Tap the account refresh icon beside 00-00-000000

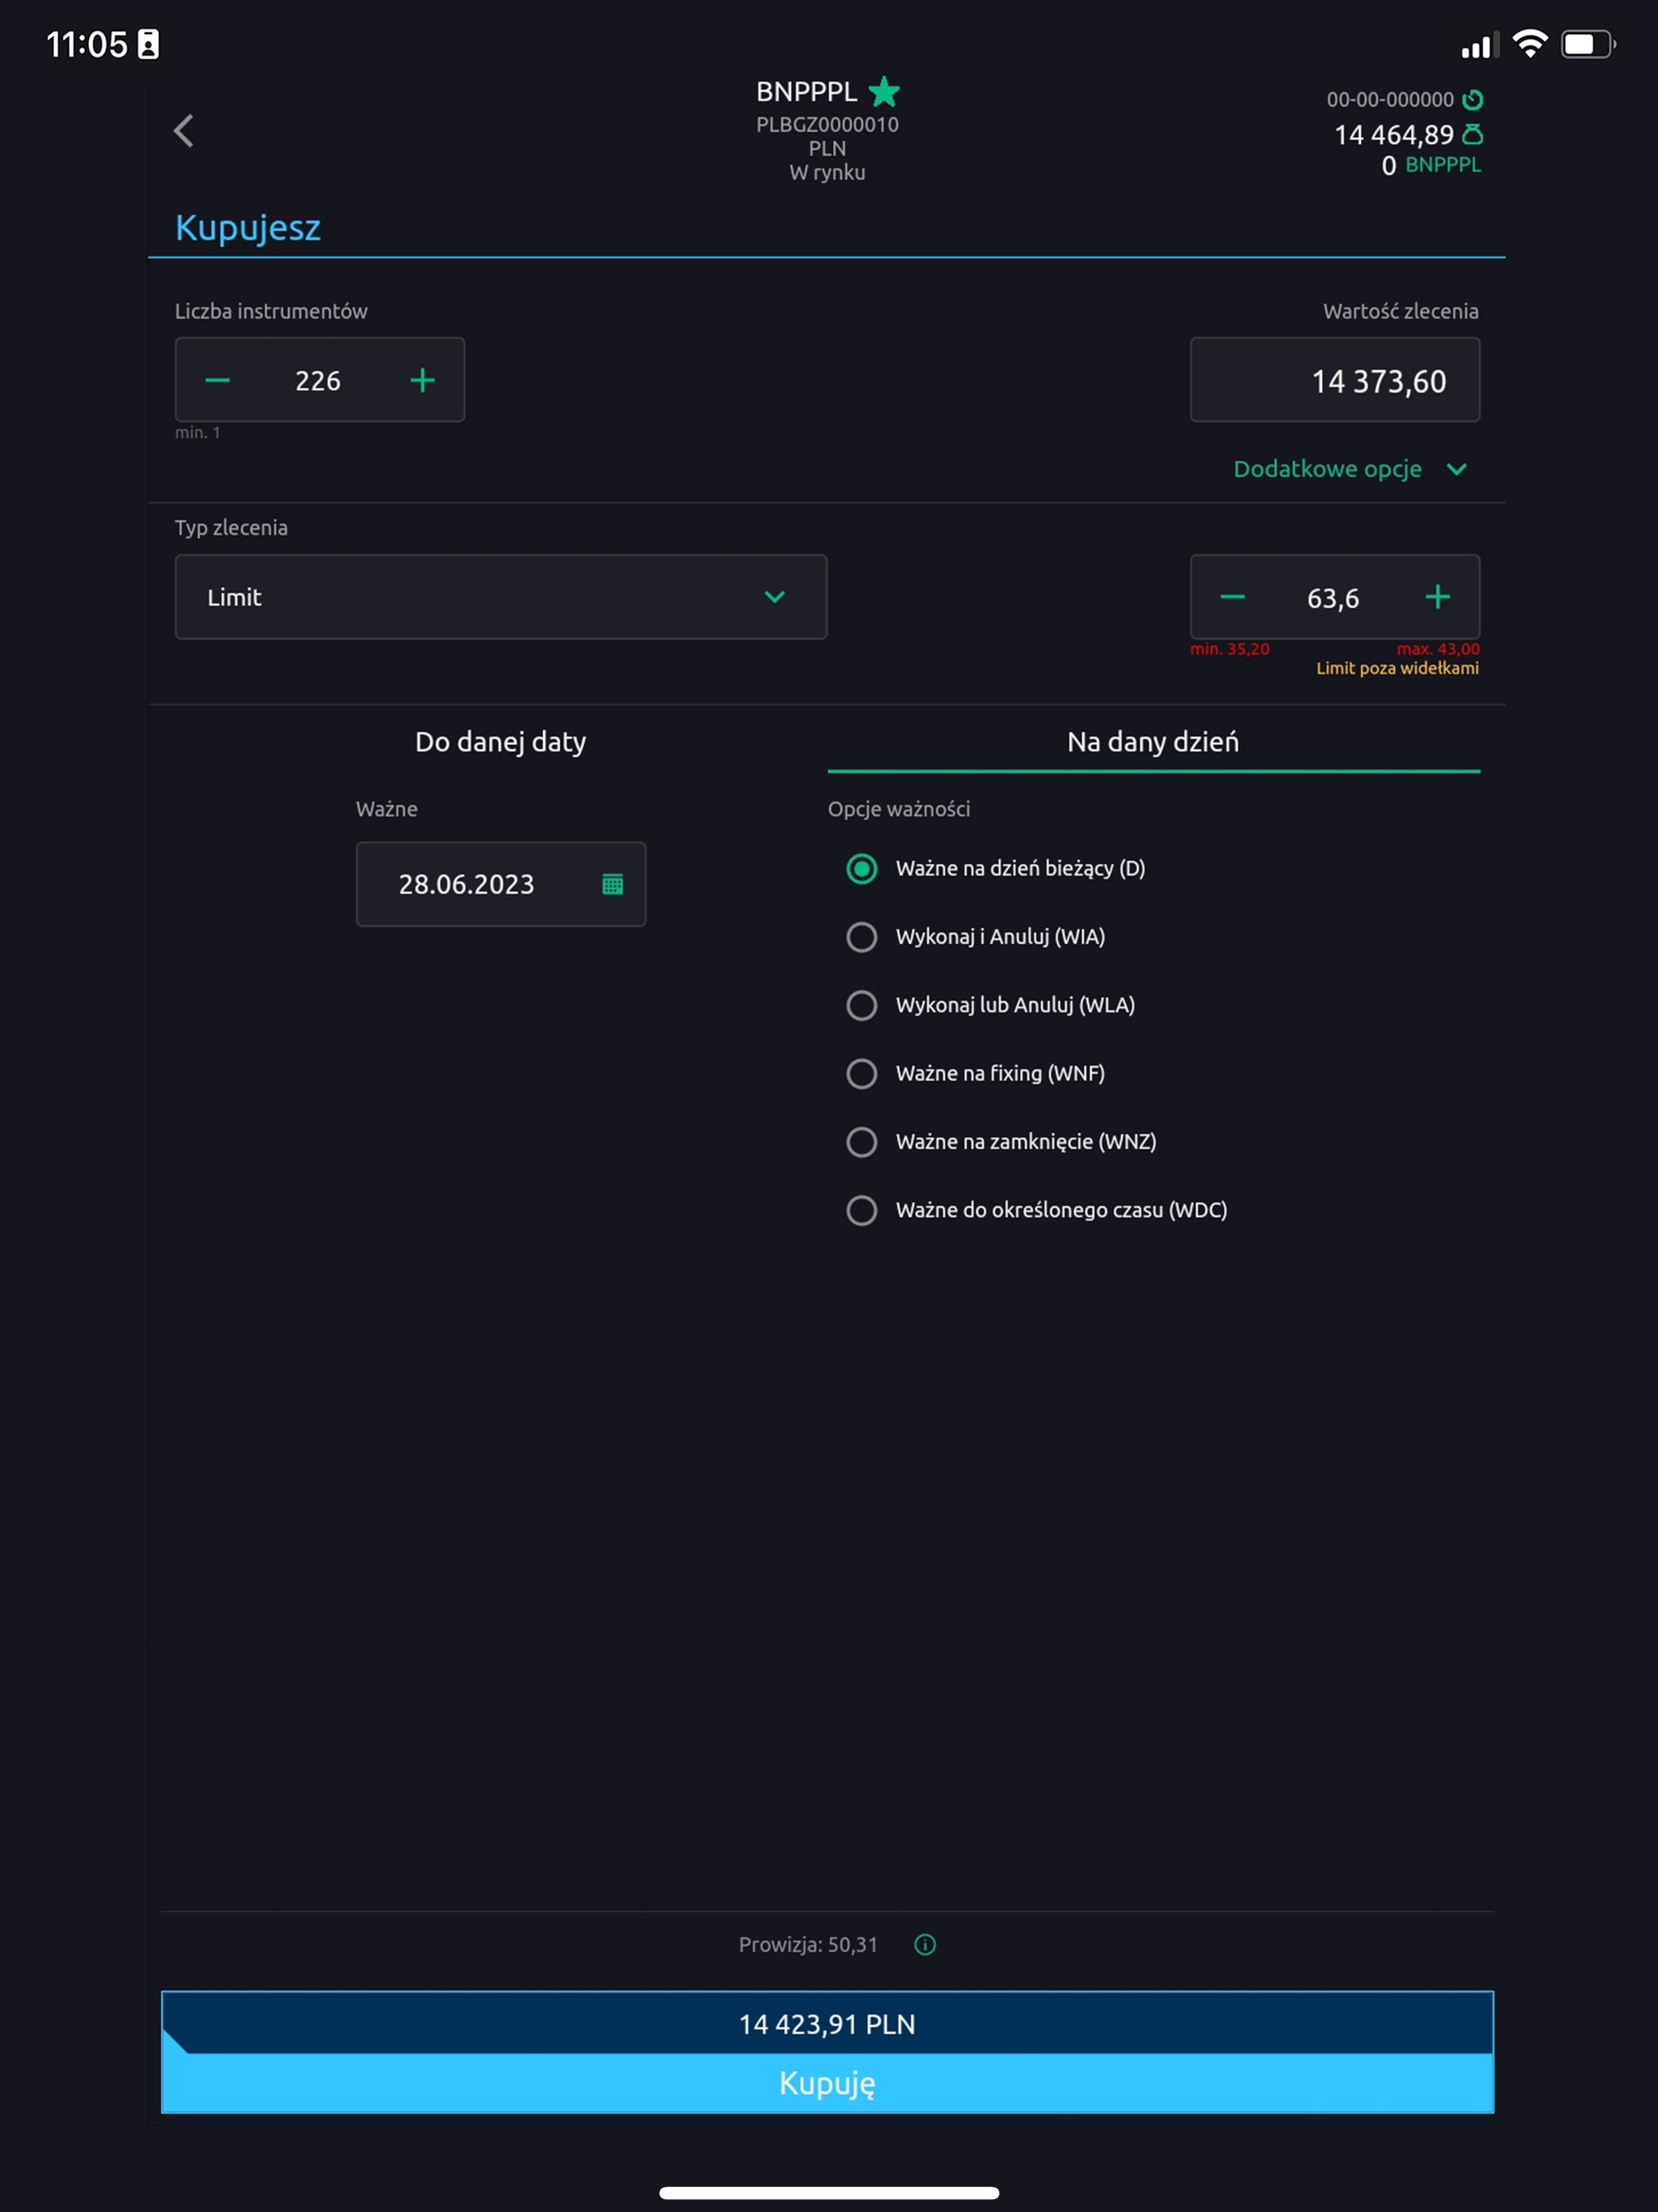click(1472, 100)
